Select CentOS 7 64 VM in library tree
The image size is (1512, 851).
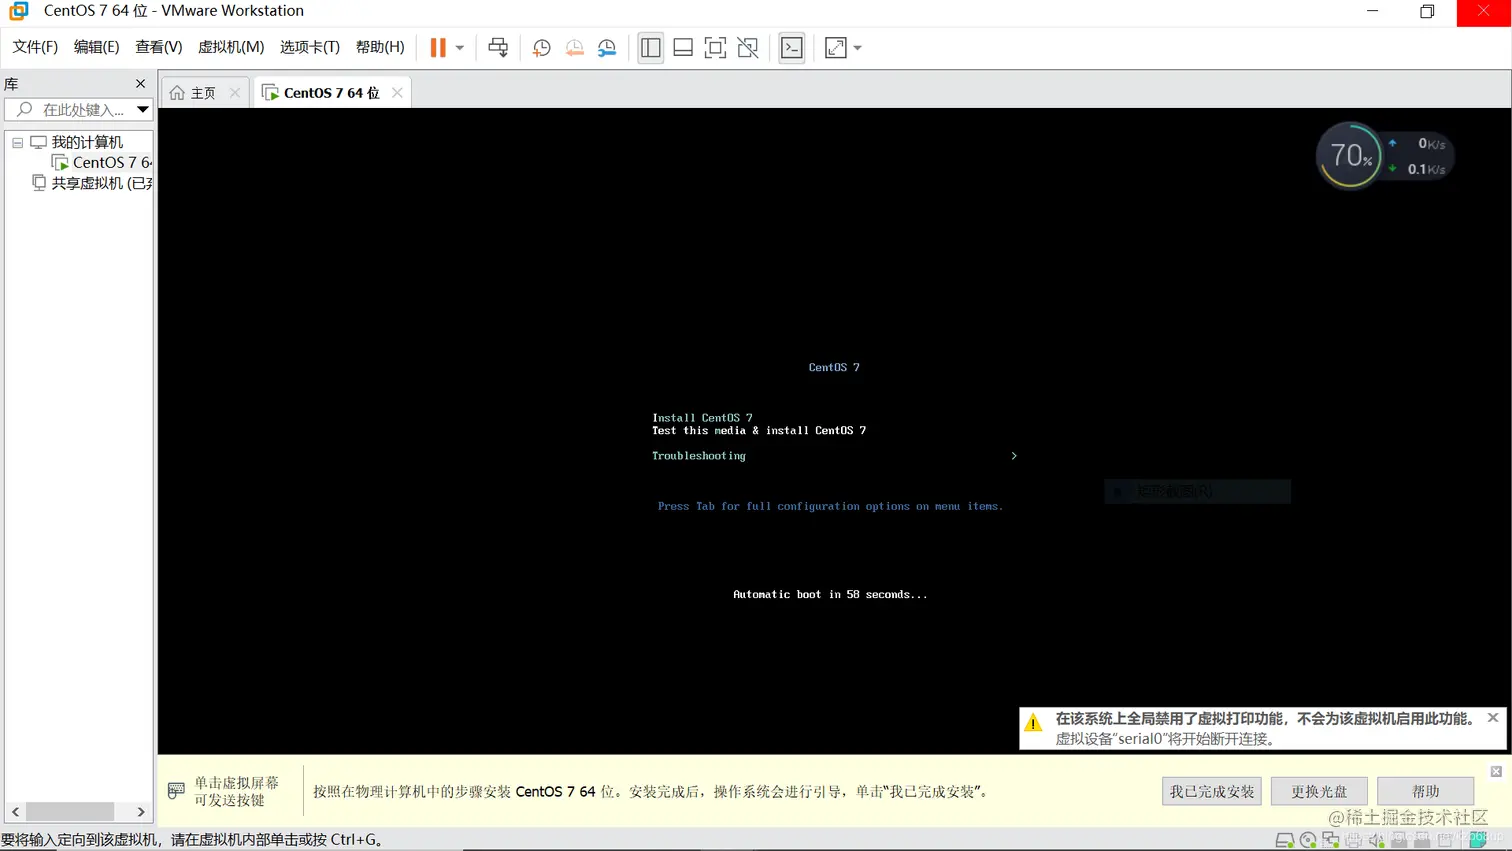[112, 162]
